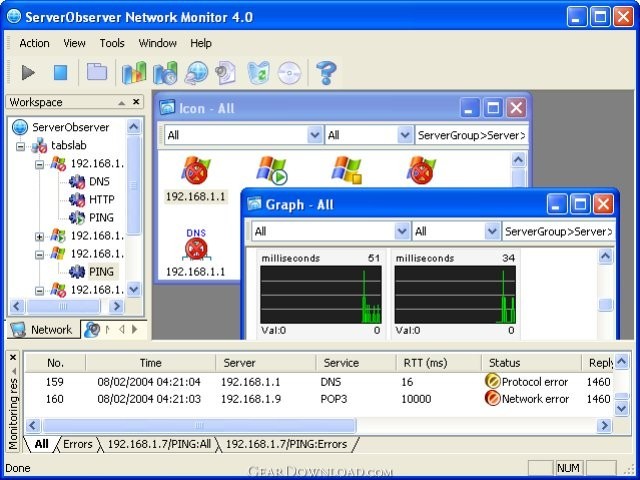Open the 192.168.1.7/PING:All tab

point(159,444)
